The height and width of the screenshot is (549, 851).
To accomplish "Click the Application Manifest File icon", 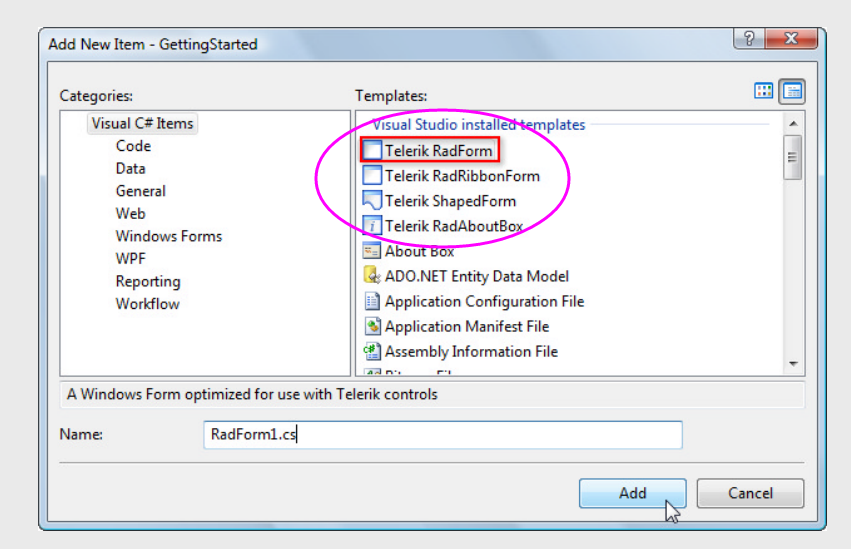I will [372, 325].
